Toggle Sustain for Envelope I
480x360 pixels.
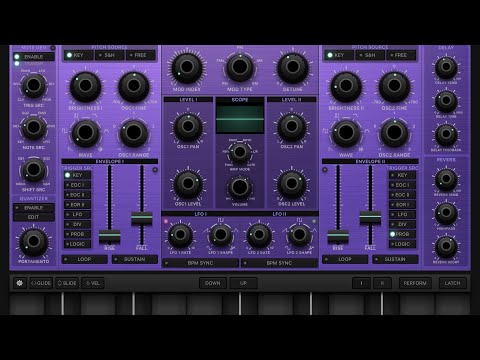(135, 259)
